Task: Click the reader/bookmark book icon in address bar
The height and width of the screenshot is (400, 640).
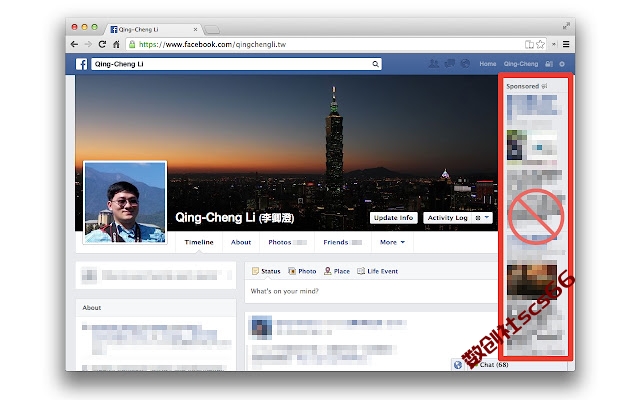Action: 529,44
